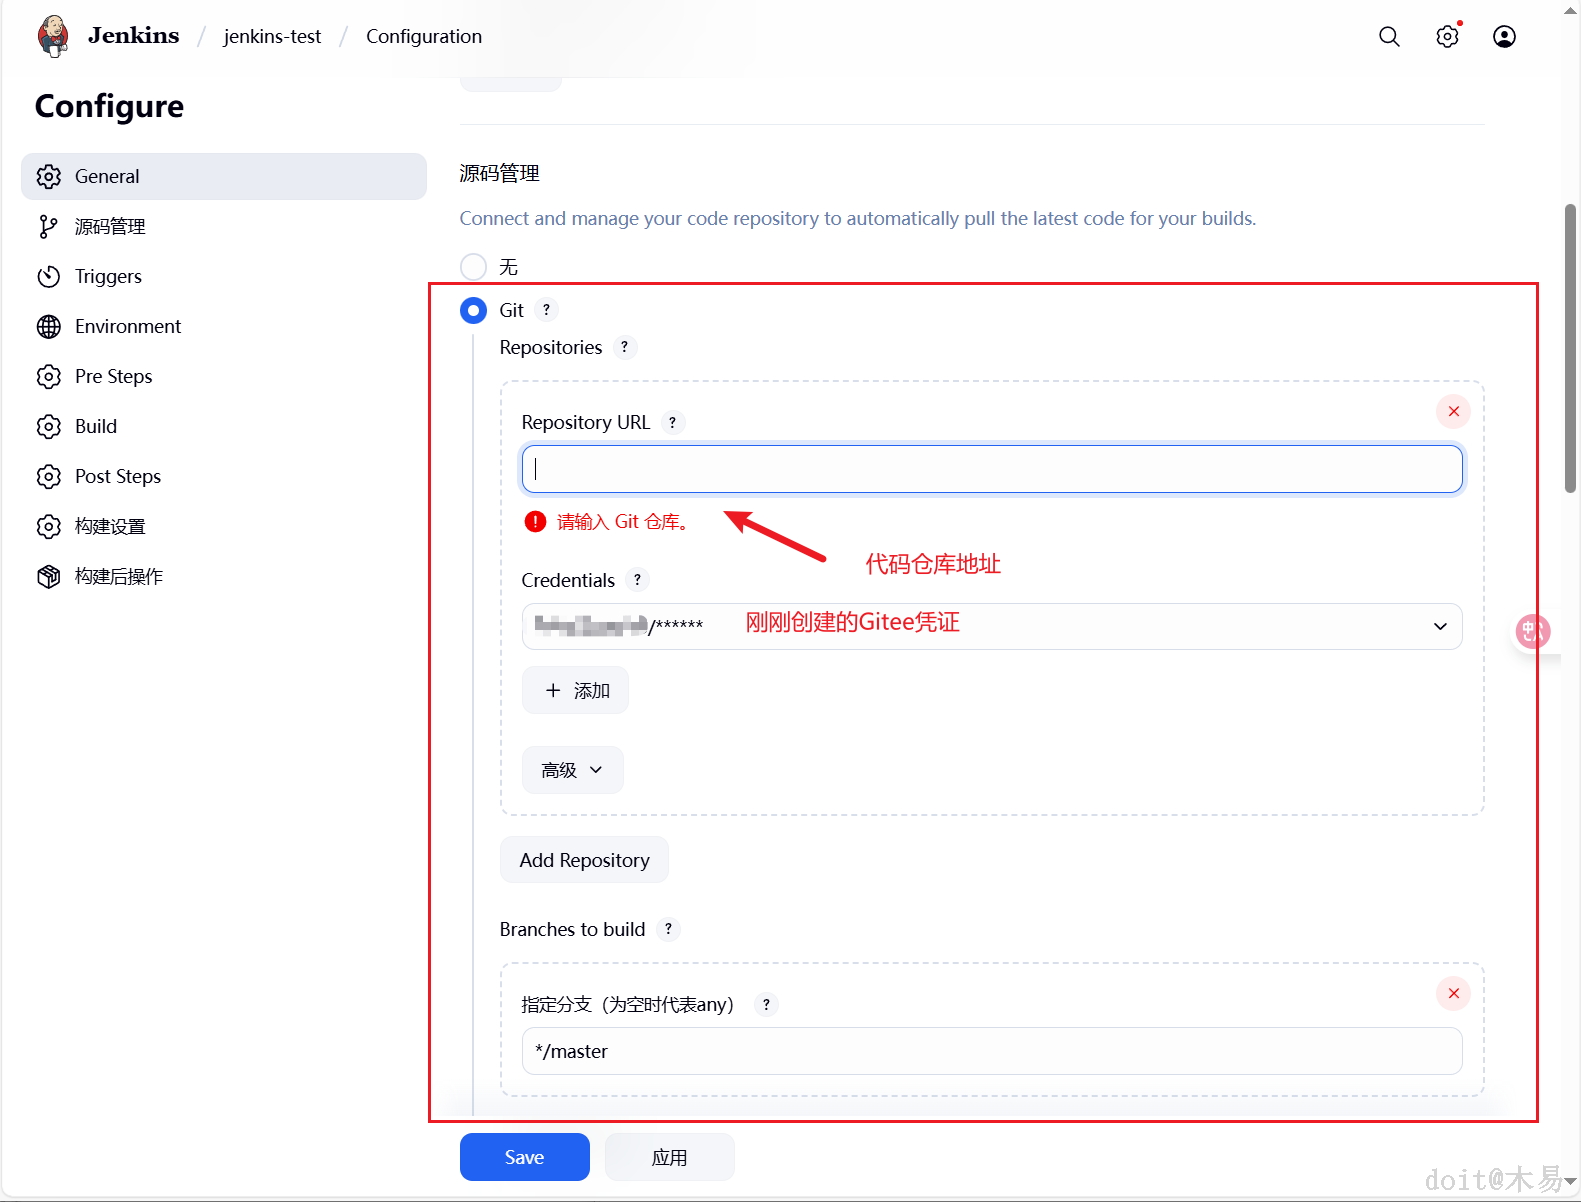The width and height of the screenshot is (1581, 1202).
Task: Select the Git radio button
Action: [473, 311]
